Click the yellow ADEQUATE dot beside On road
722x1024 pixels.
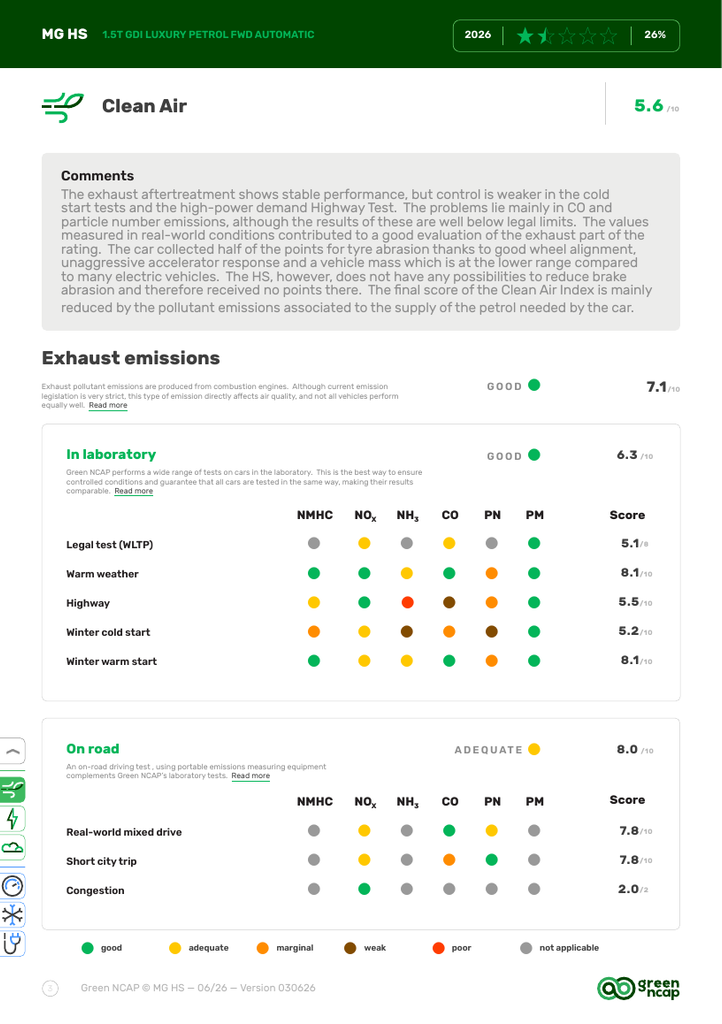[x=534, y=749]
